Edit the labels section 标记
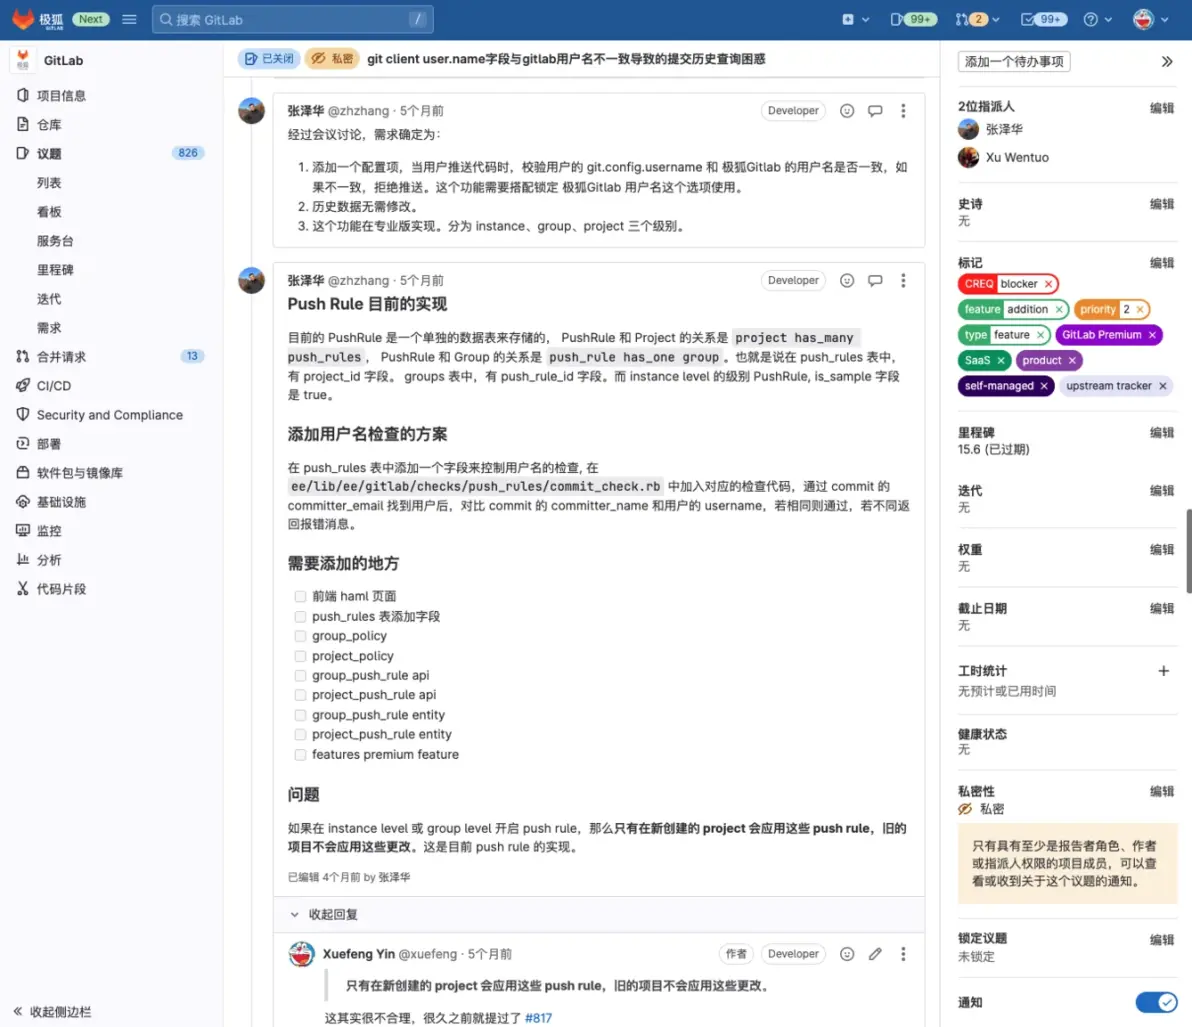Viewport: 1192px width, 1027px height. pyautogui.click(x=1162, y=263)
